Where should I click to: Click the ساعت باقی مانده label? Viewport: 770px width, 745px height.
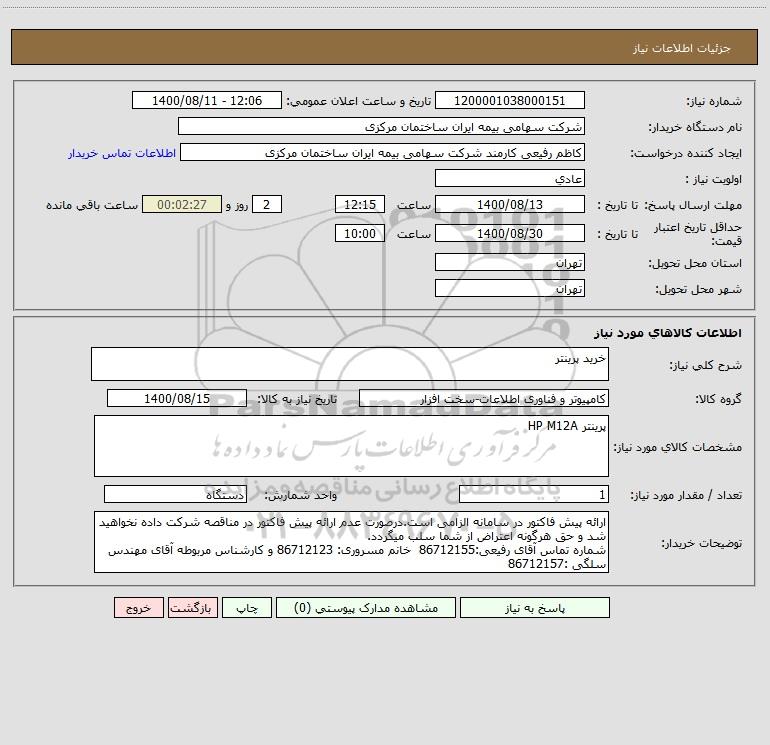(x=92, y=205)
